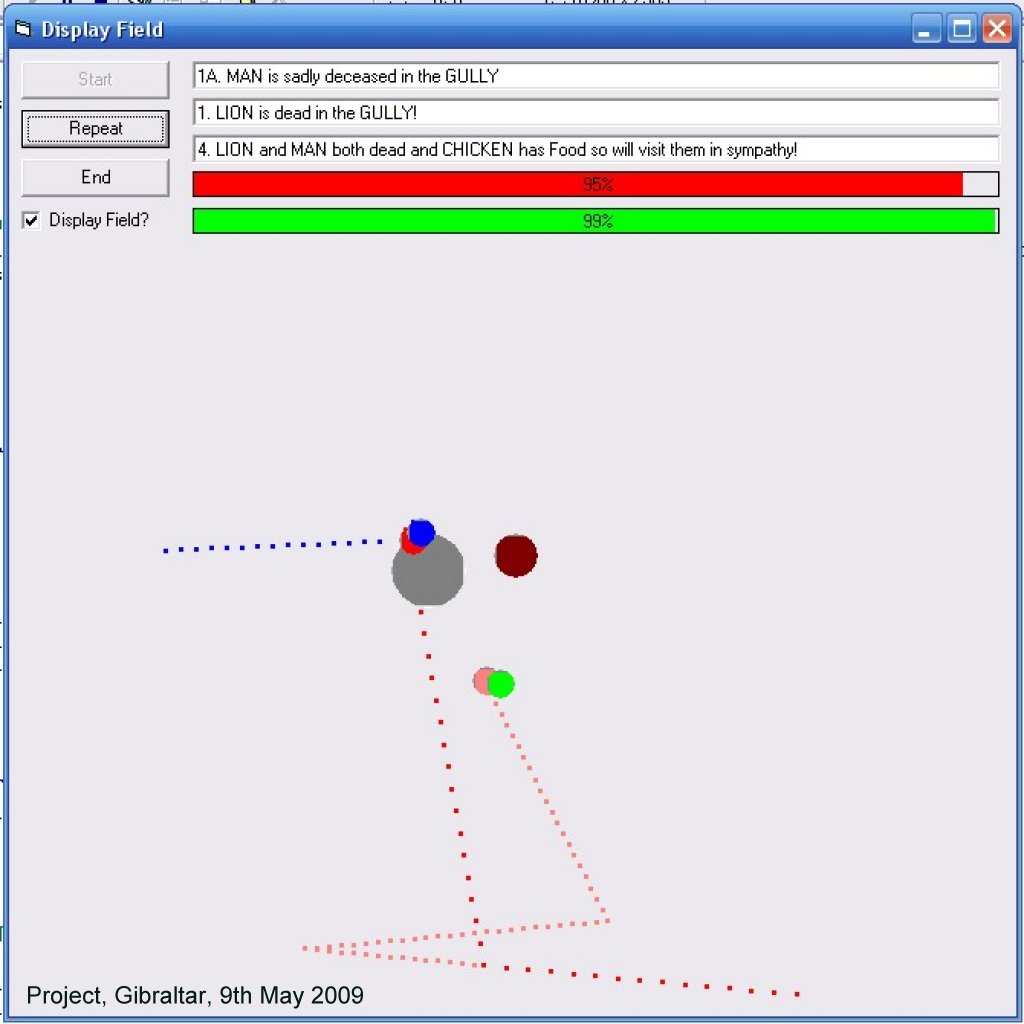Click the Display Field title text
The width and height of the screenshot is (1024, 1024).
click(103, 29)
